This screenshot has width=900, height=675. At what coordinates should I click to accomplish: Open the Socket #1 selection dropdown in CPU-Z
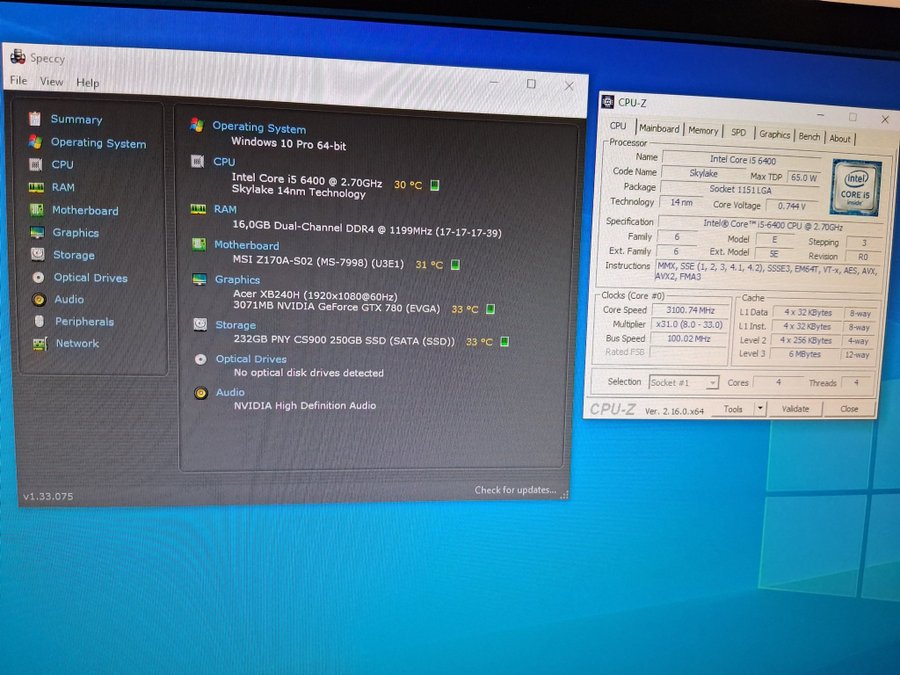coord(684,382)
